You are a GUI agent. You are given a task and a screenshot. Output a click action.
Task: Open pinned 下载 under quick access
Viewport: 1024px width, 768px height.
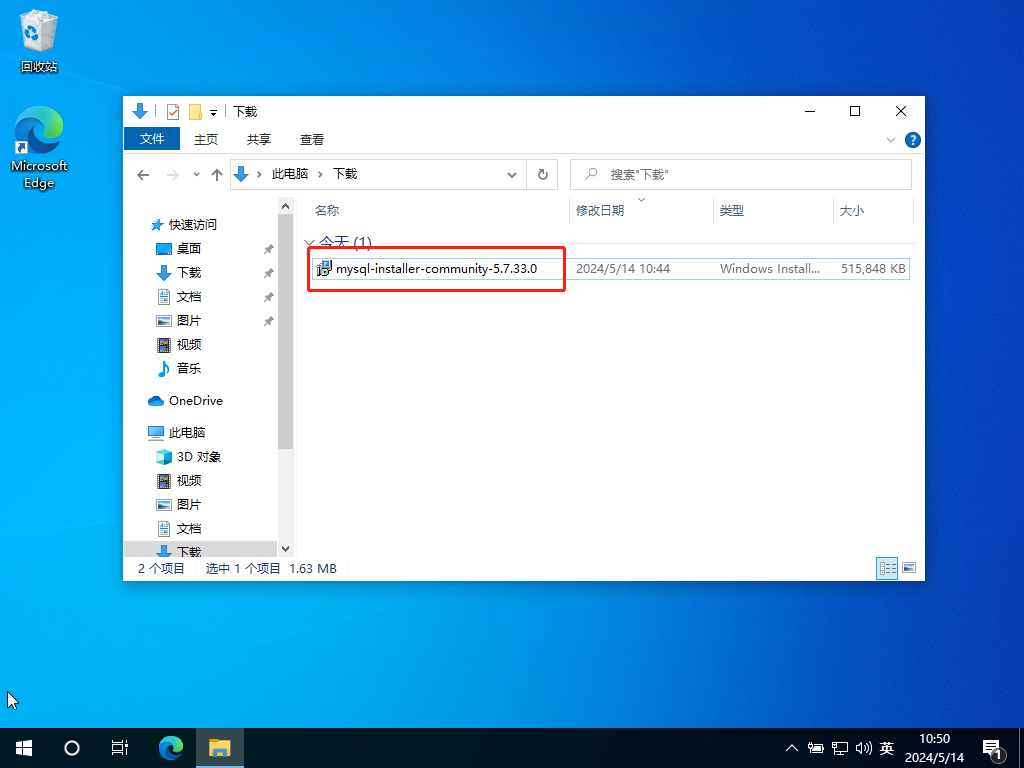pyautogui.click(x=189, y=272)
